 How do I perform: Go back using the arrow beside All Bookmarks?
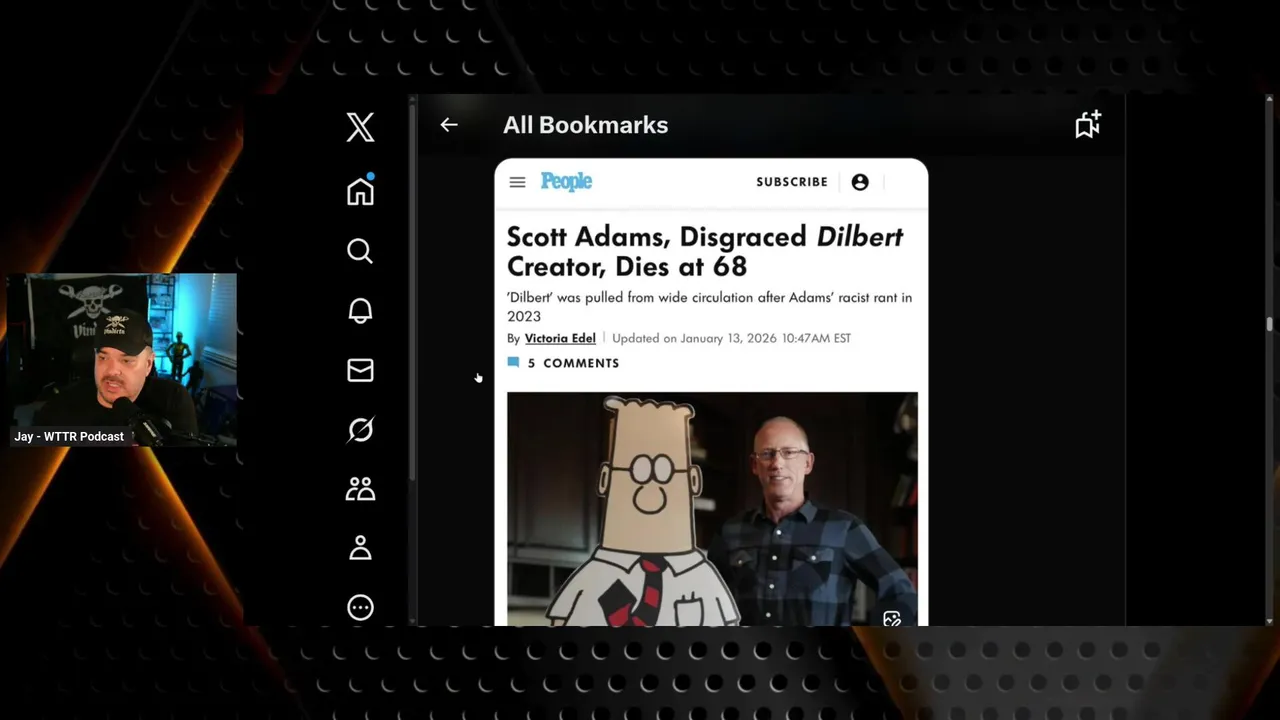click(448, 125)
